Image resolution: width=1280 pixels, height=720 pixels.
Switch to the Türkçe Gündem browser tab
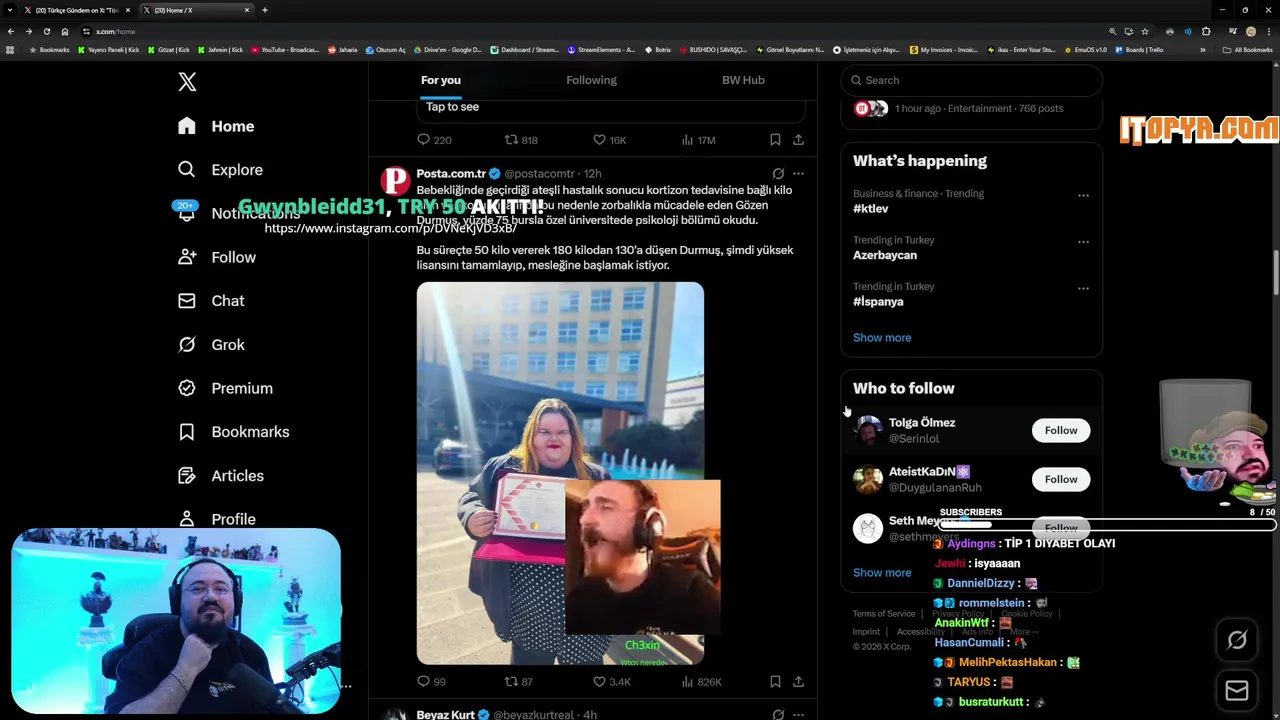(77, 10)
